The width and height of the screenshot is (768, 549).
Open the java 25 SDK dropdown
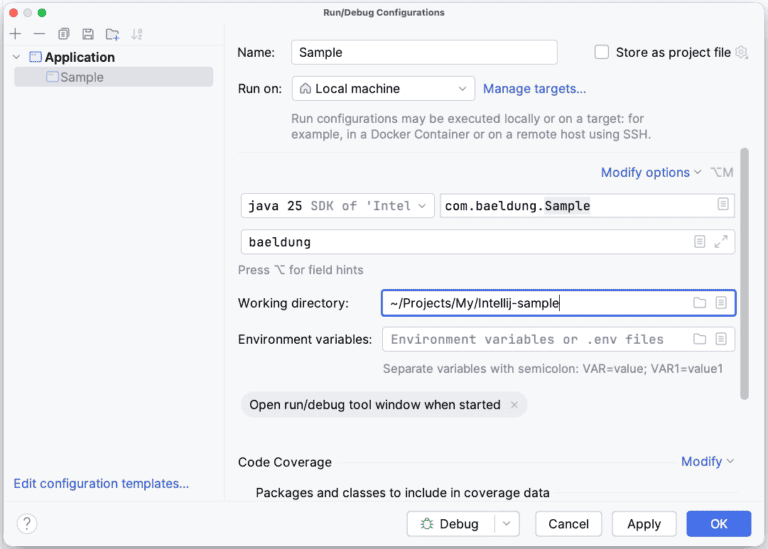tap(337, 206)
